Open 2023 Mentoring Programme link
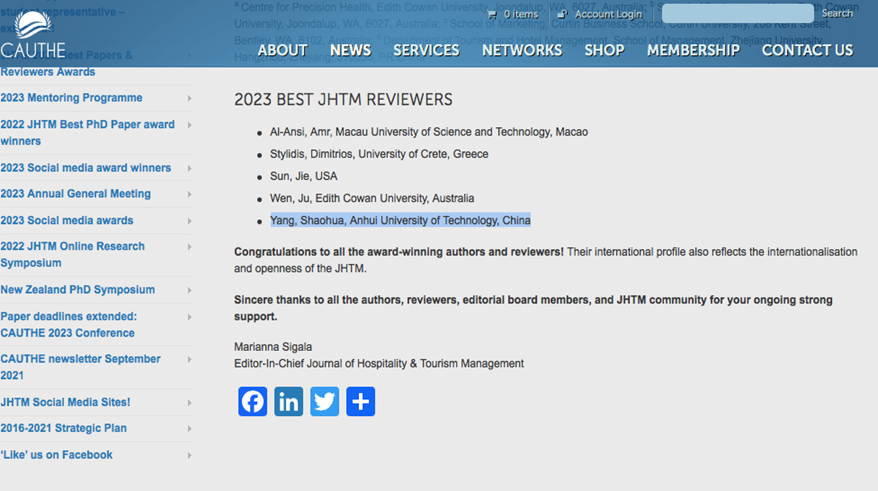Image resolution: width=878 pixels, height=491 pixels. point(71,98)
